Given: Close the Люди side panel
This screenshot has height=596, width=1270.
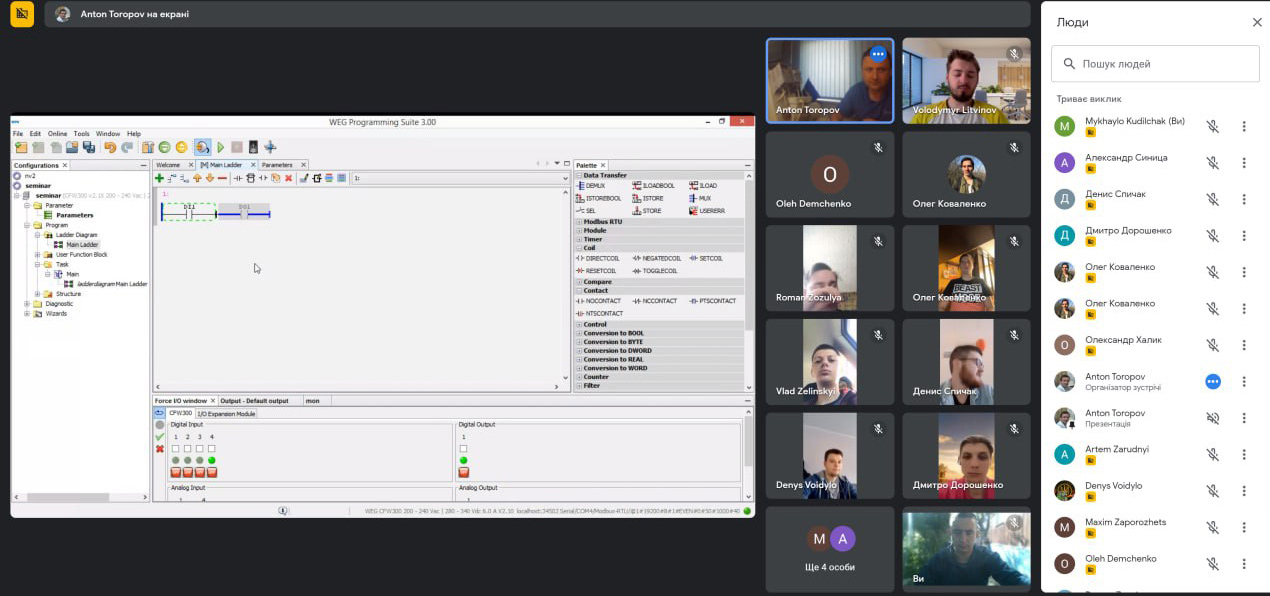Looking at the screenshot, I should 1257,22.
